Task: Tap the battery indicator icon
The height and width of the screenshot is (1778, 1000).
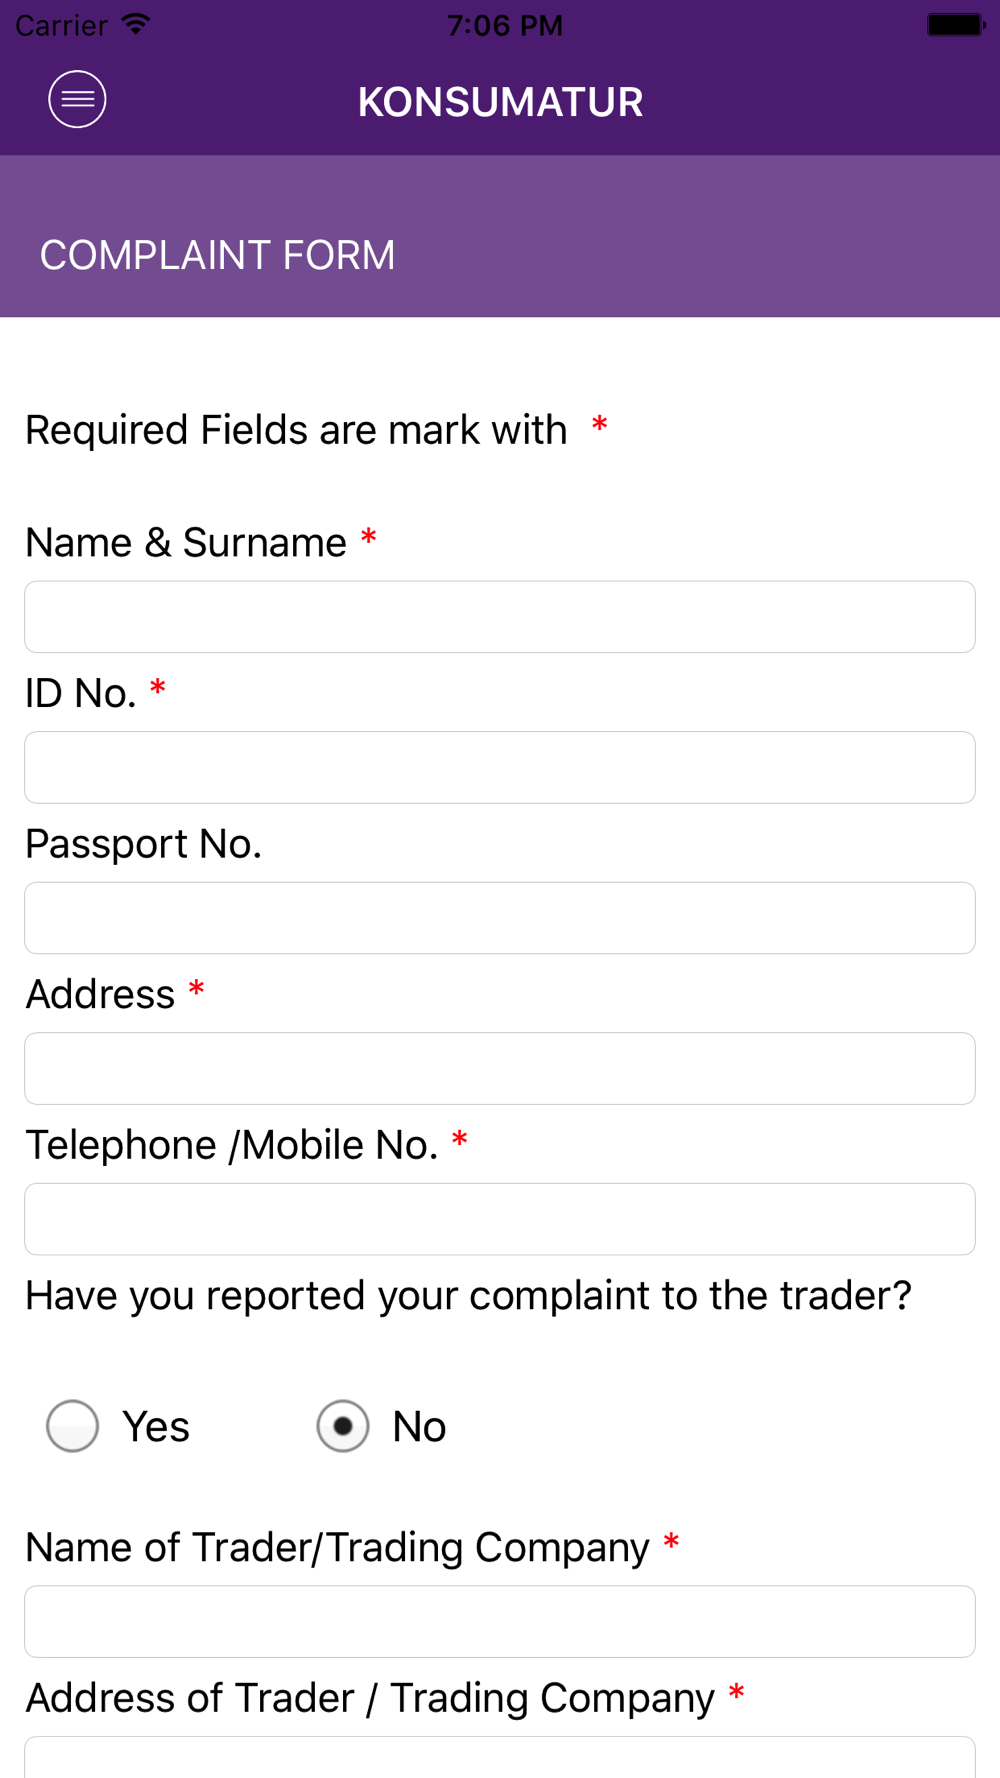Action: 955,24
